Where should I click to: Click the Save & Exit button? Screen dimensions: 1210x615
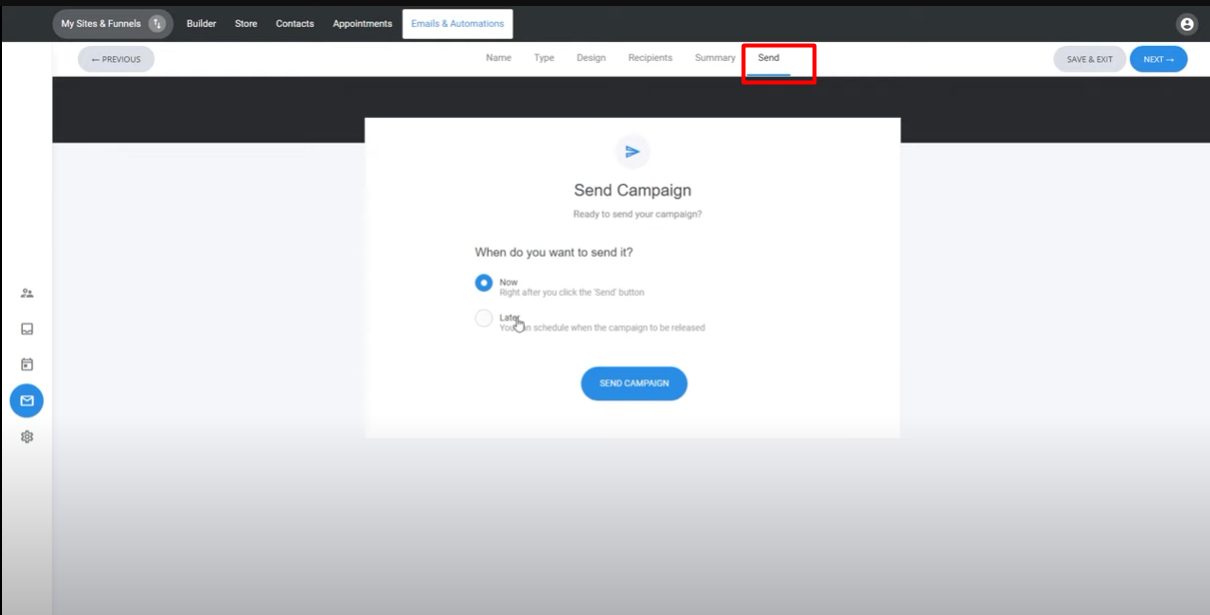coord(1089,59)
